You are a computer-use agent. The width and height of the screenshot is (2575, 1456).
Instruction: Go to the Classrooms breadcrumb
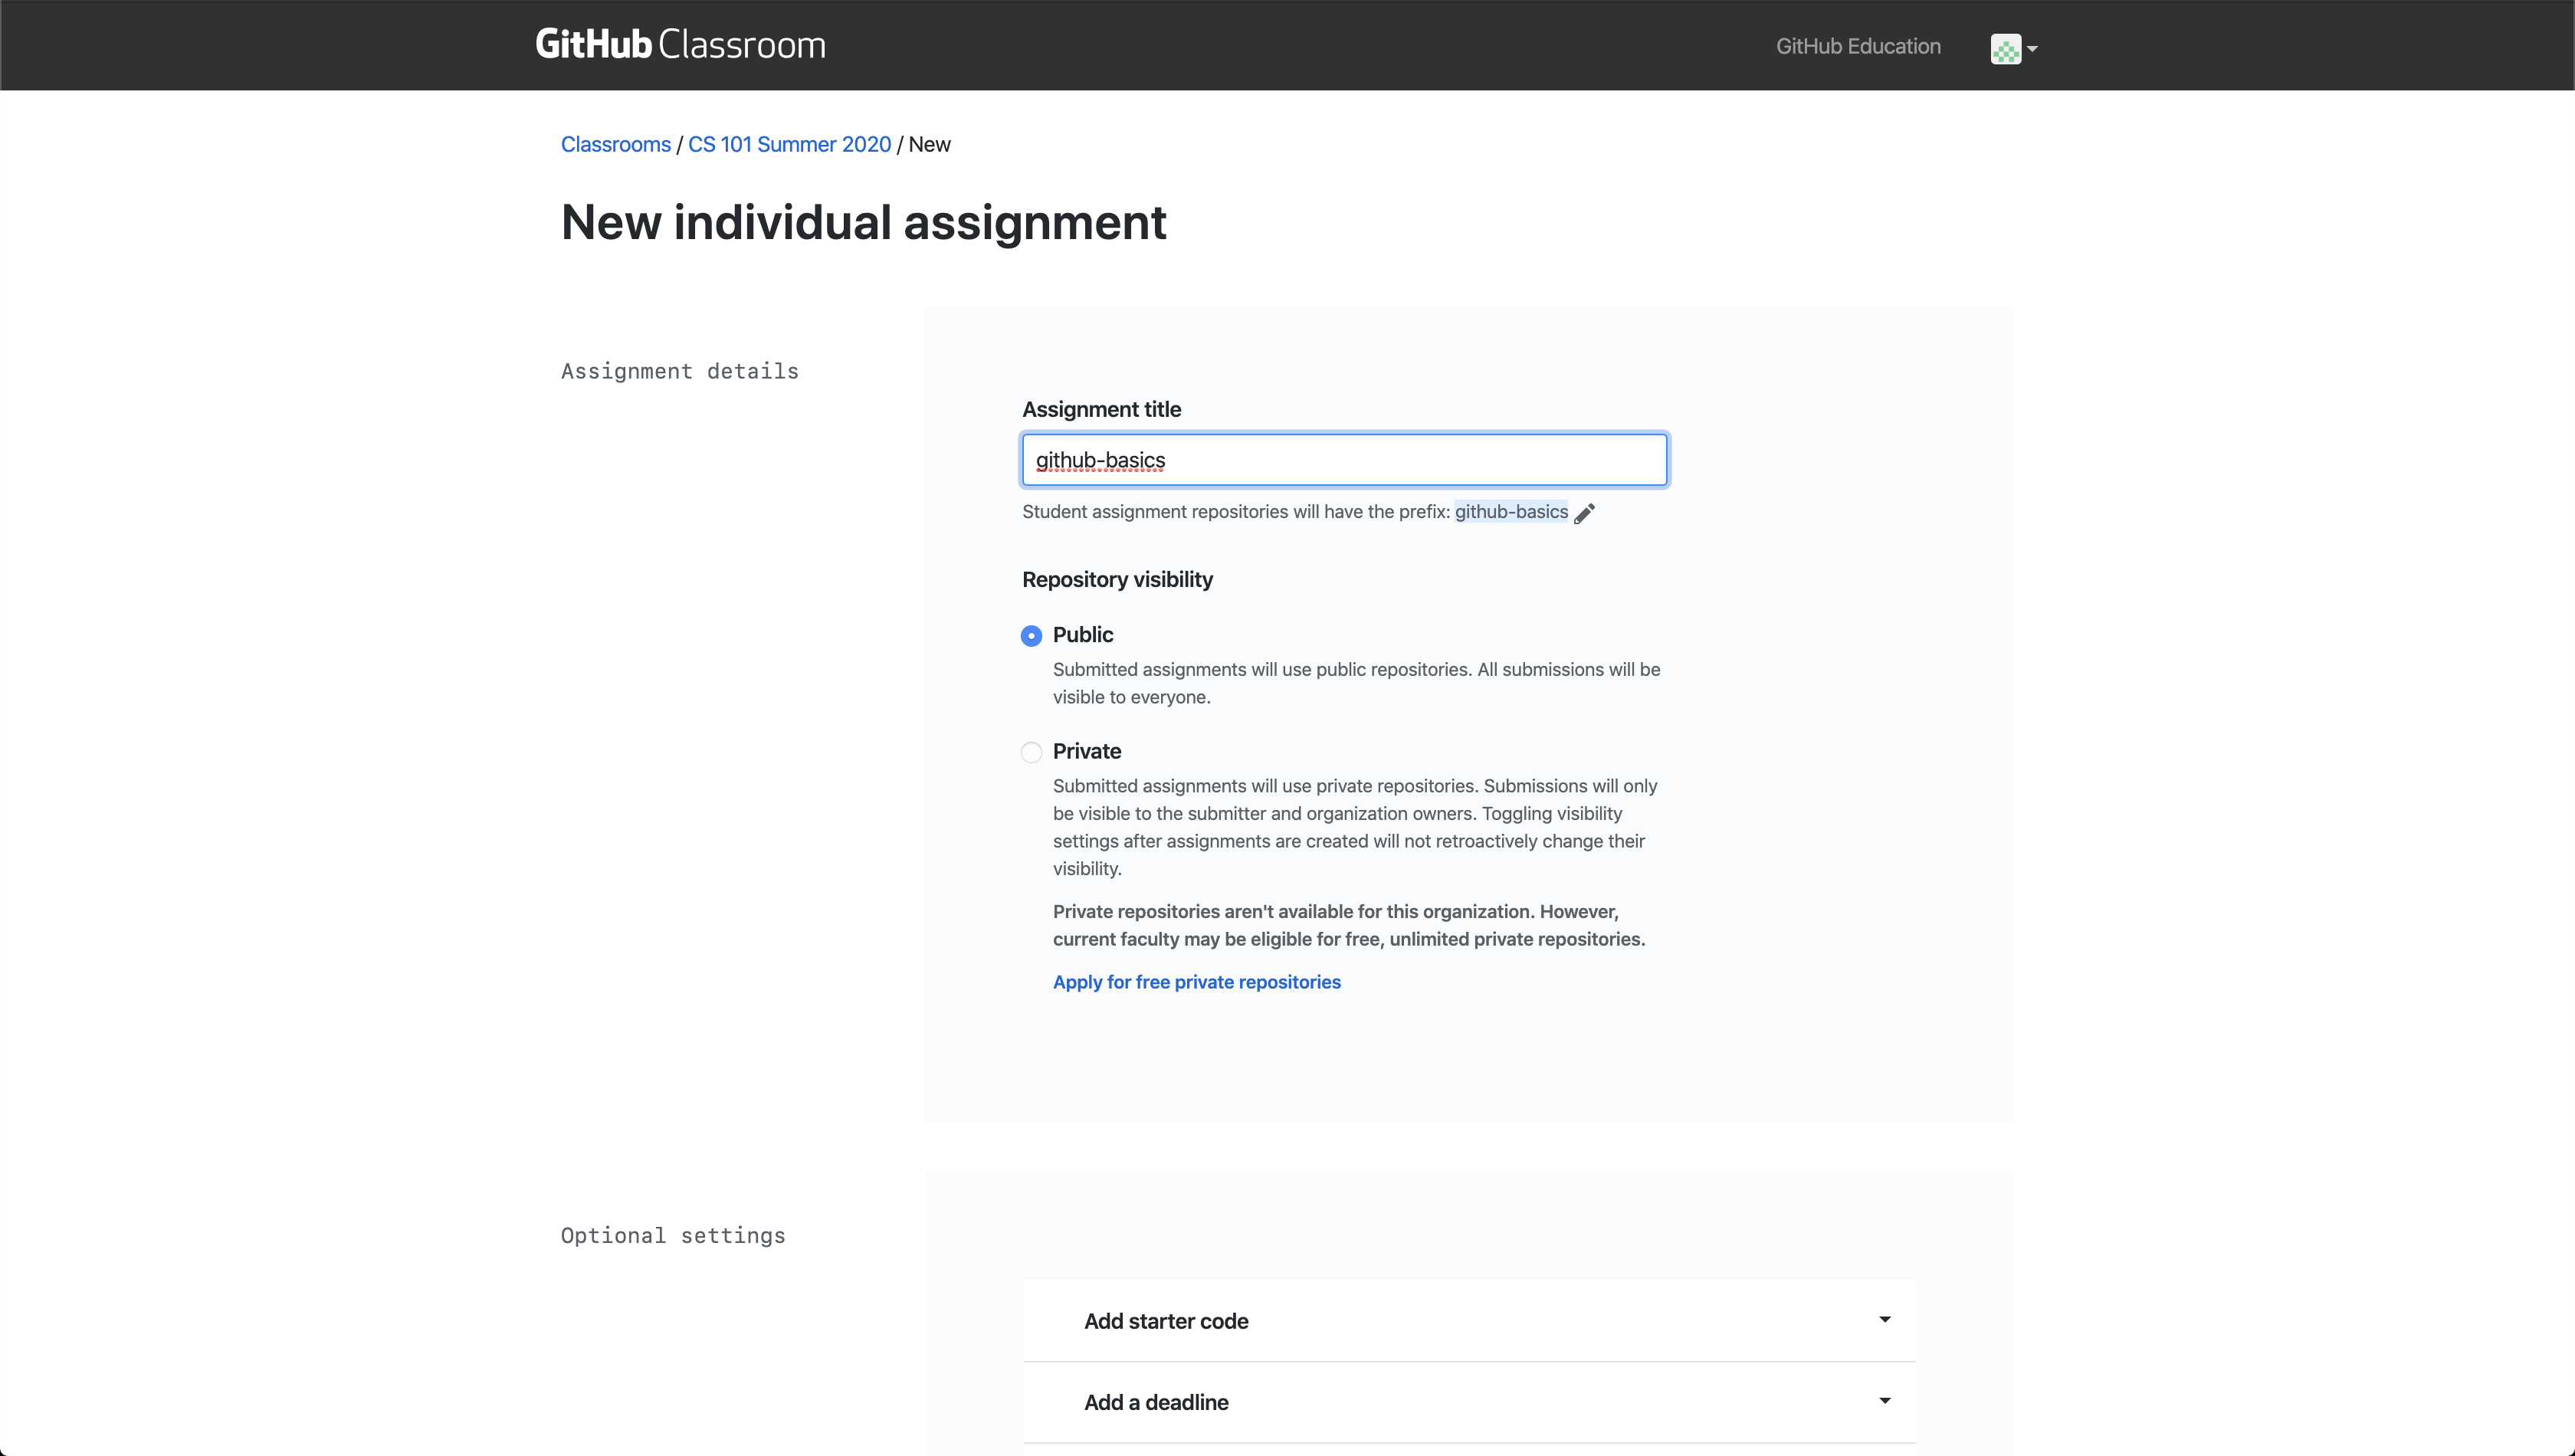(616, 144)
